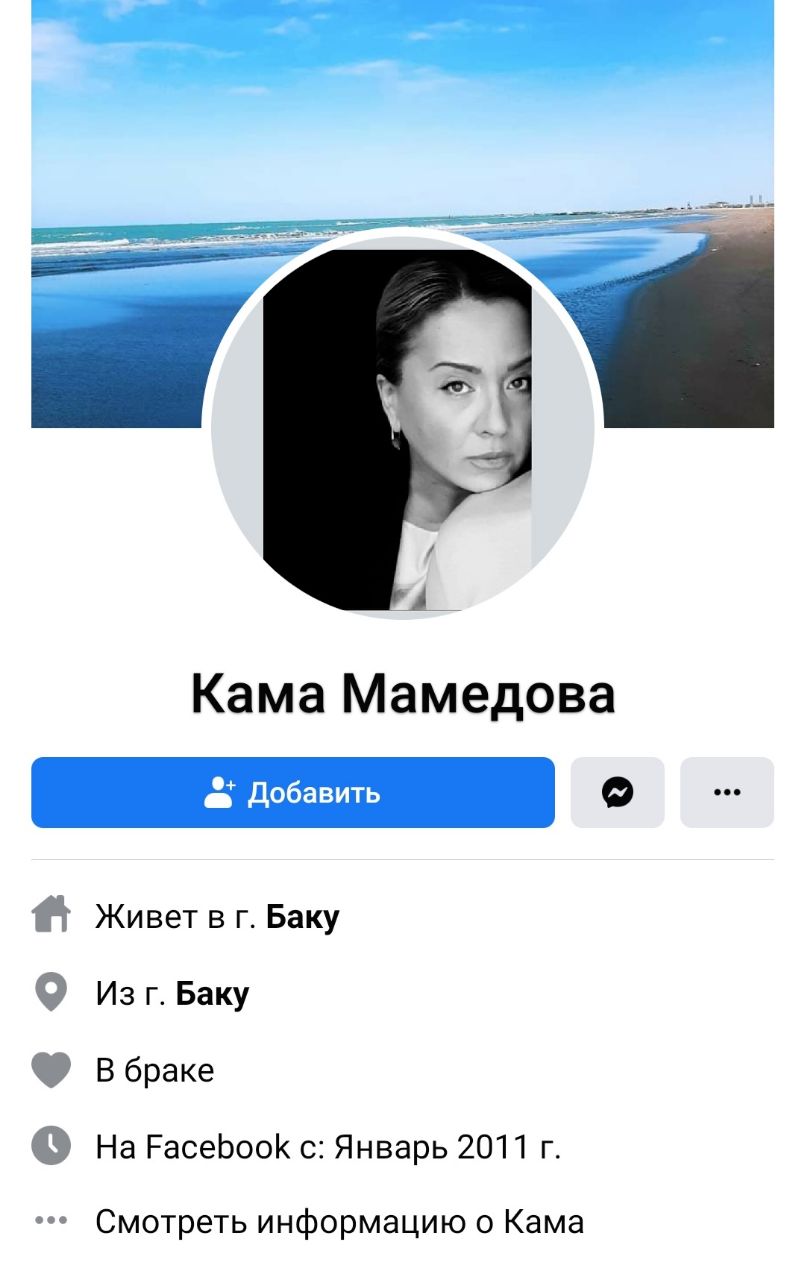The height and width of the screenshot is (1280, 806).
Task: Select the profile name Кама Мамедова
Action: tap(403, 693)
